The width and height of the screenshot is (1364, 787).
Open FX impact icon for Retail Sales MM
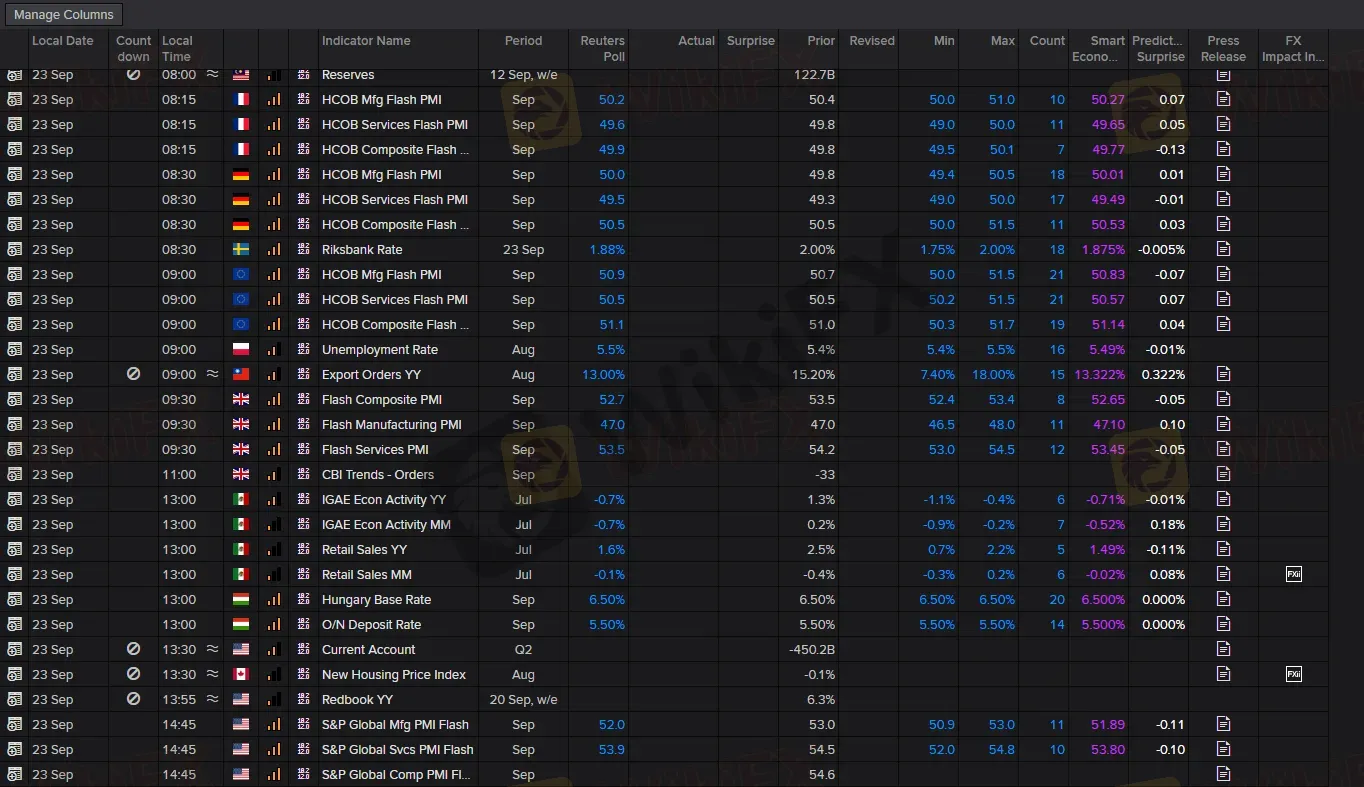[x=1293, y=574]
